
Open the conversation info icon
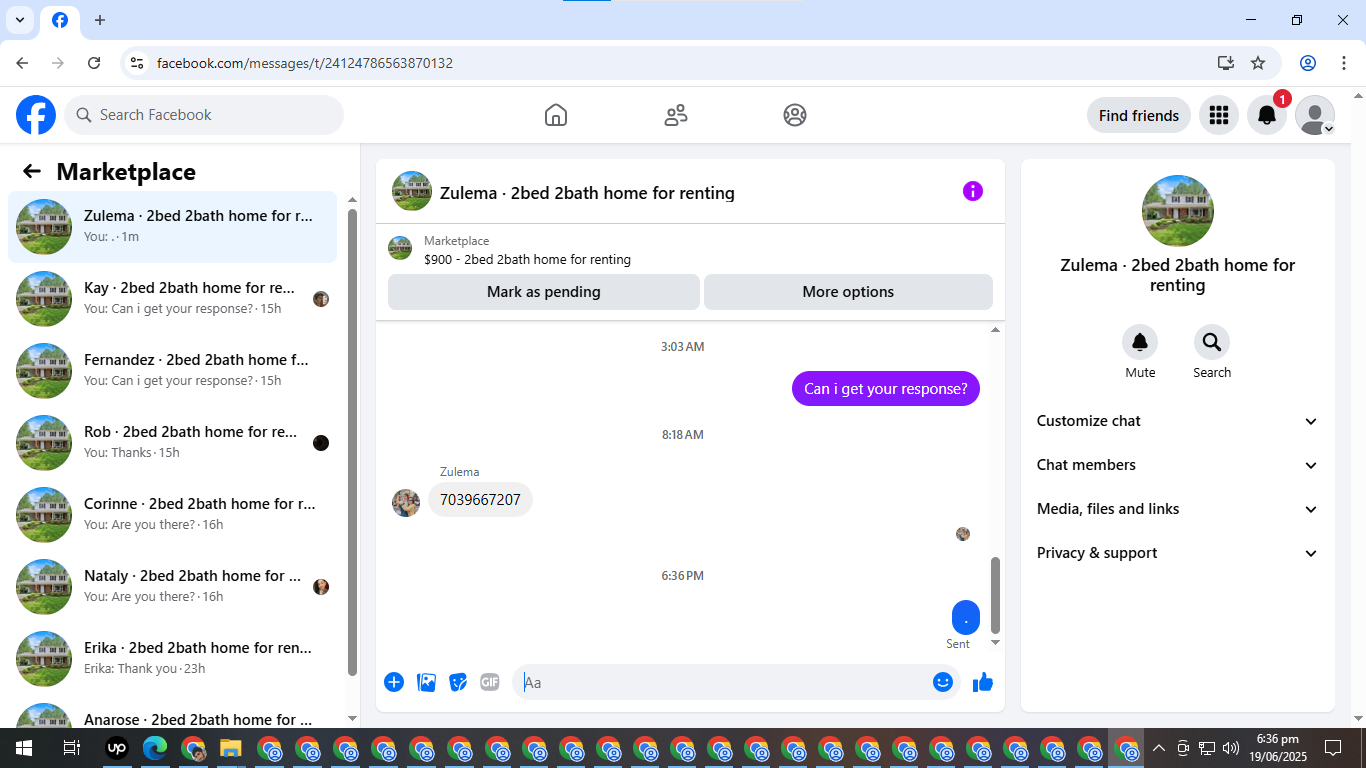pyautogui.click(x=973, y=191)
